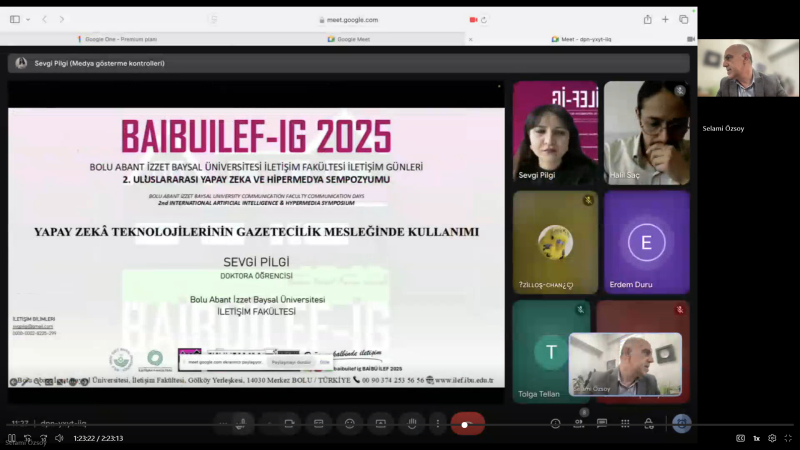Go back in Safari history
The height and width of the screenshot is (450, 800).
pyautogui.click(x=44, y=19)
